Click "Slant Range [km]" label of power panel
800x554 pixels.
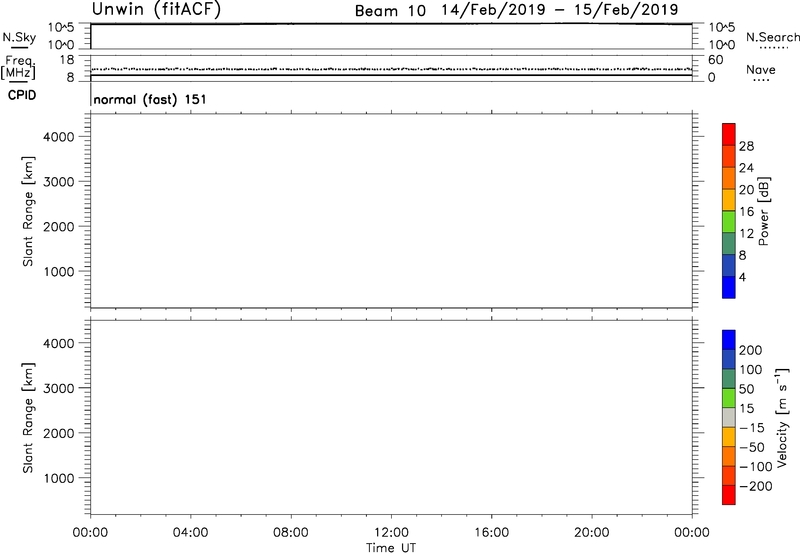[x=28, y=211]
